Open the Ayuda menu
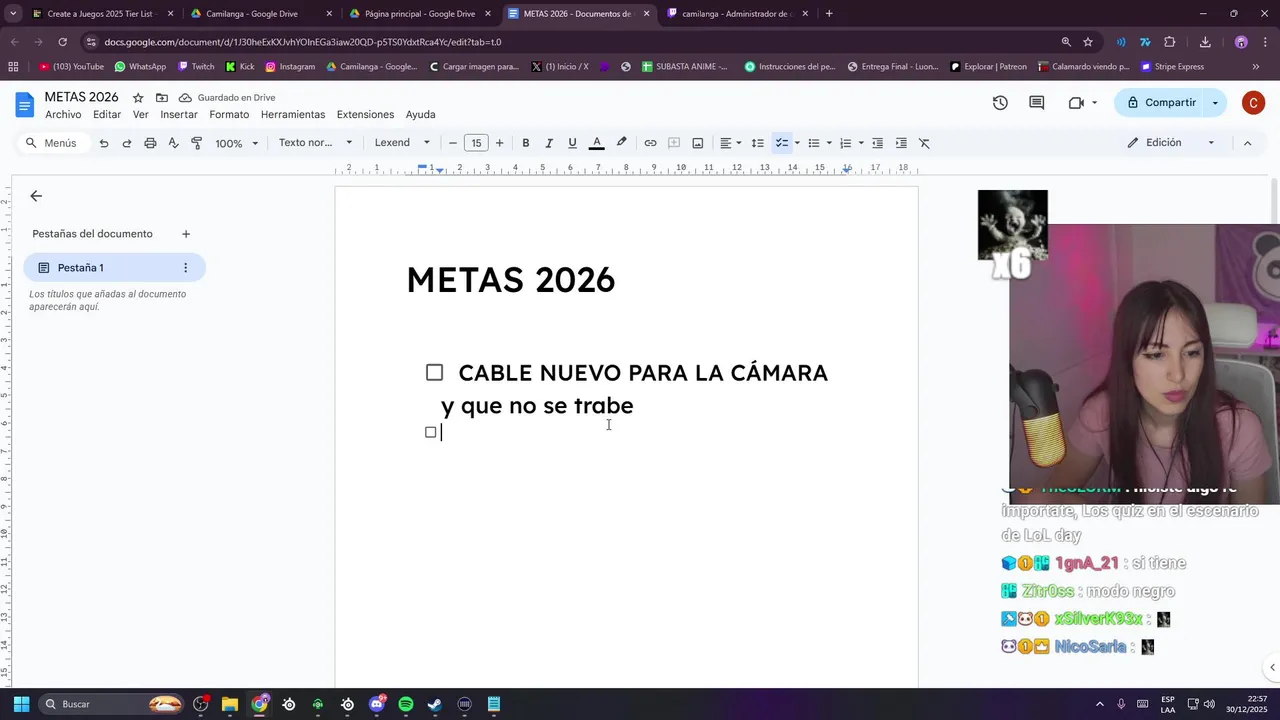This screenshot has width=1280, height=720. point(420,115)
